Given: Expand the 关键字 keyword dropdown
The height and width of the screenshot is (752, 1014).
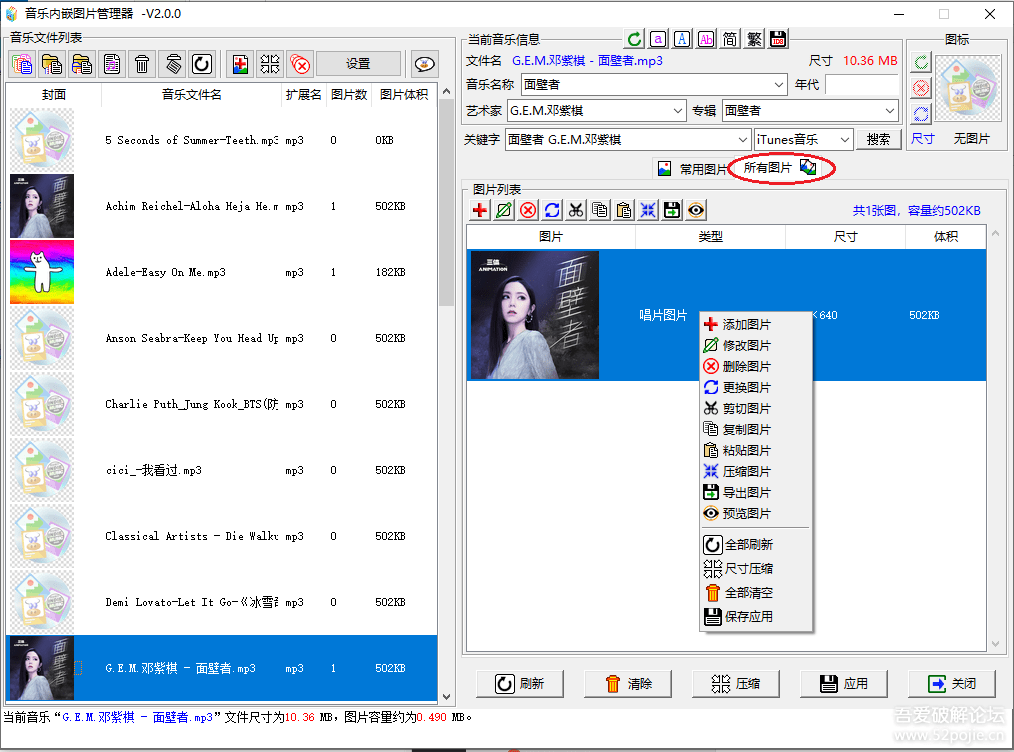Looking at the screenshot, I should [742, 140].
